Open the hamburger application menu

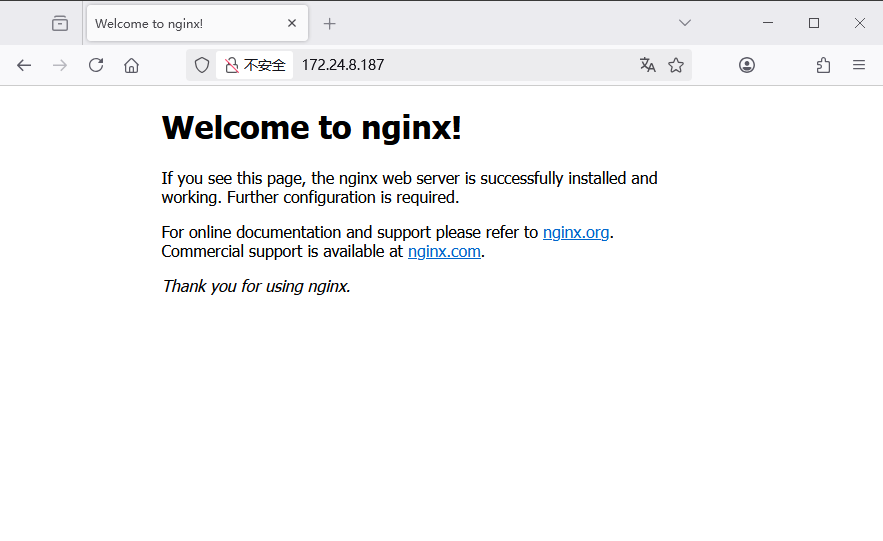pyautogui.click(x=859, y=65)
